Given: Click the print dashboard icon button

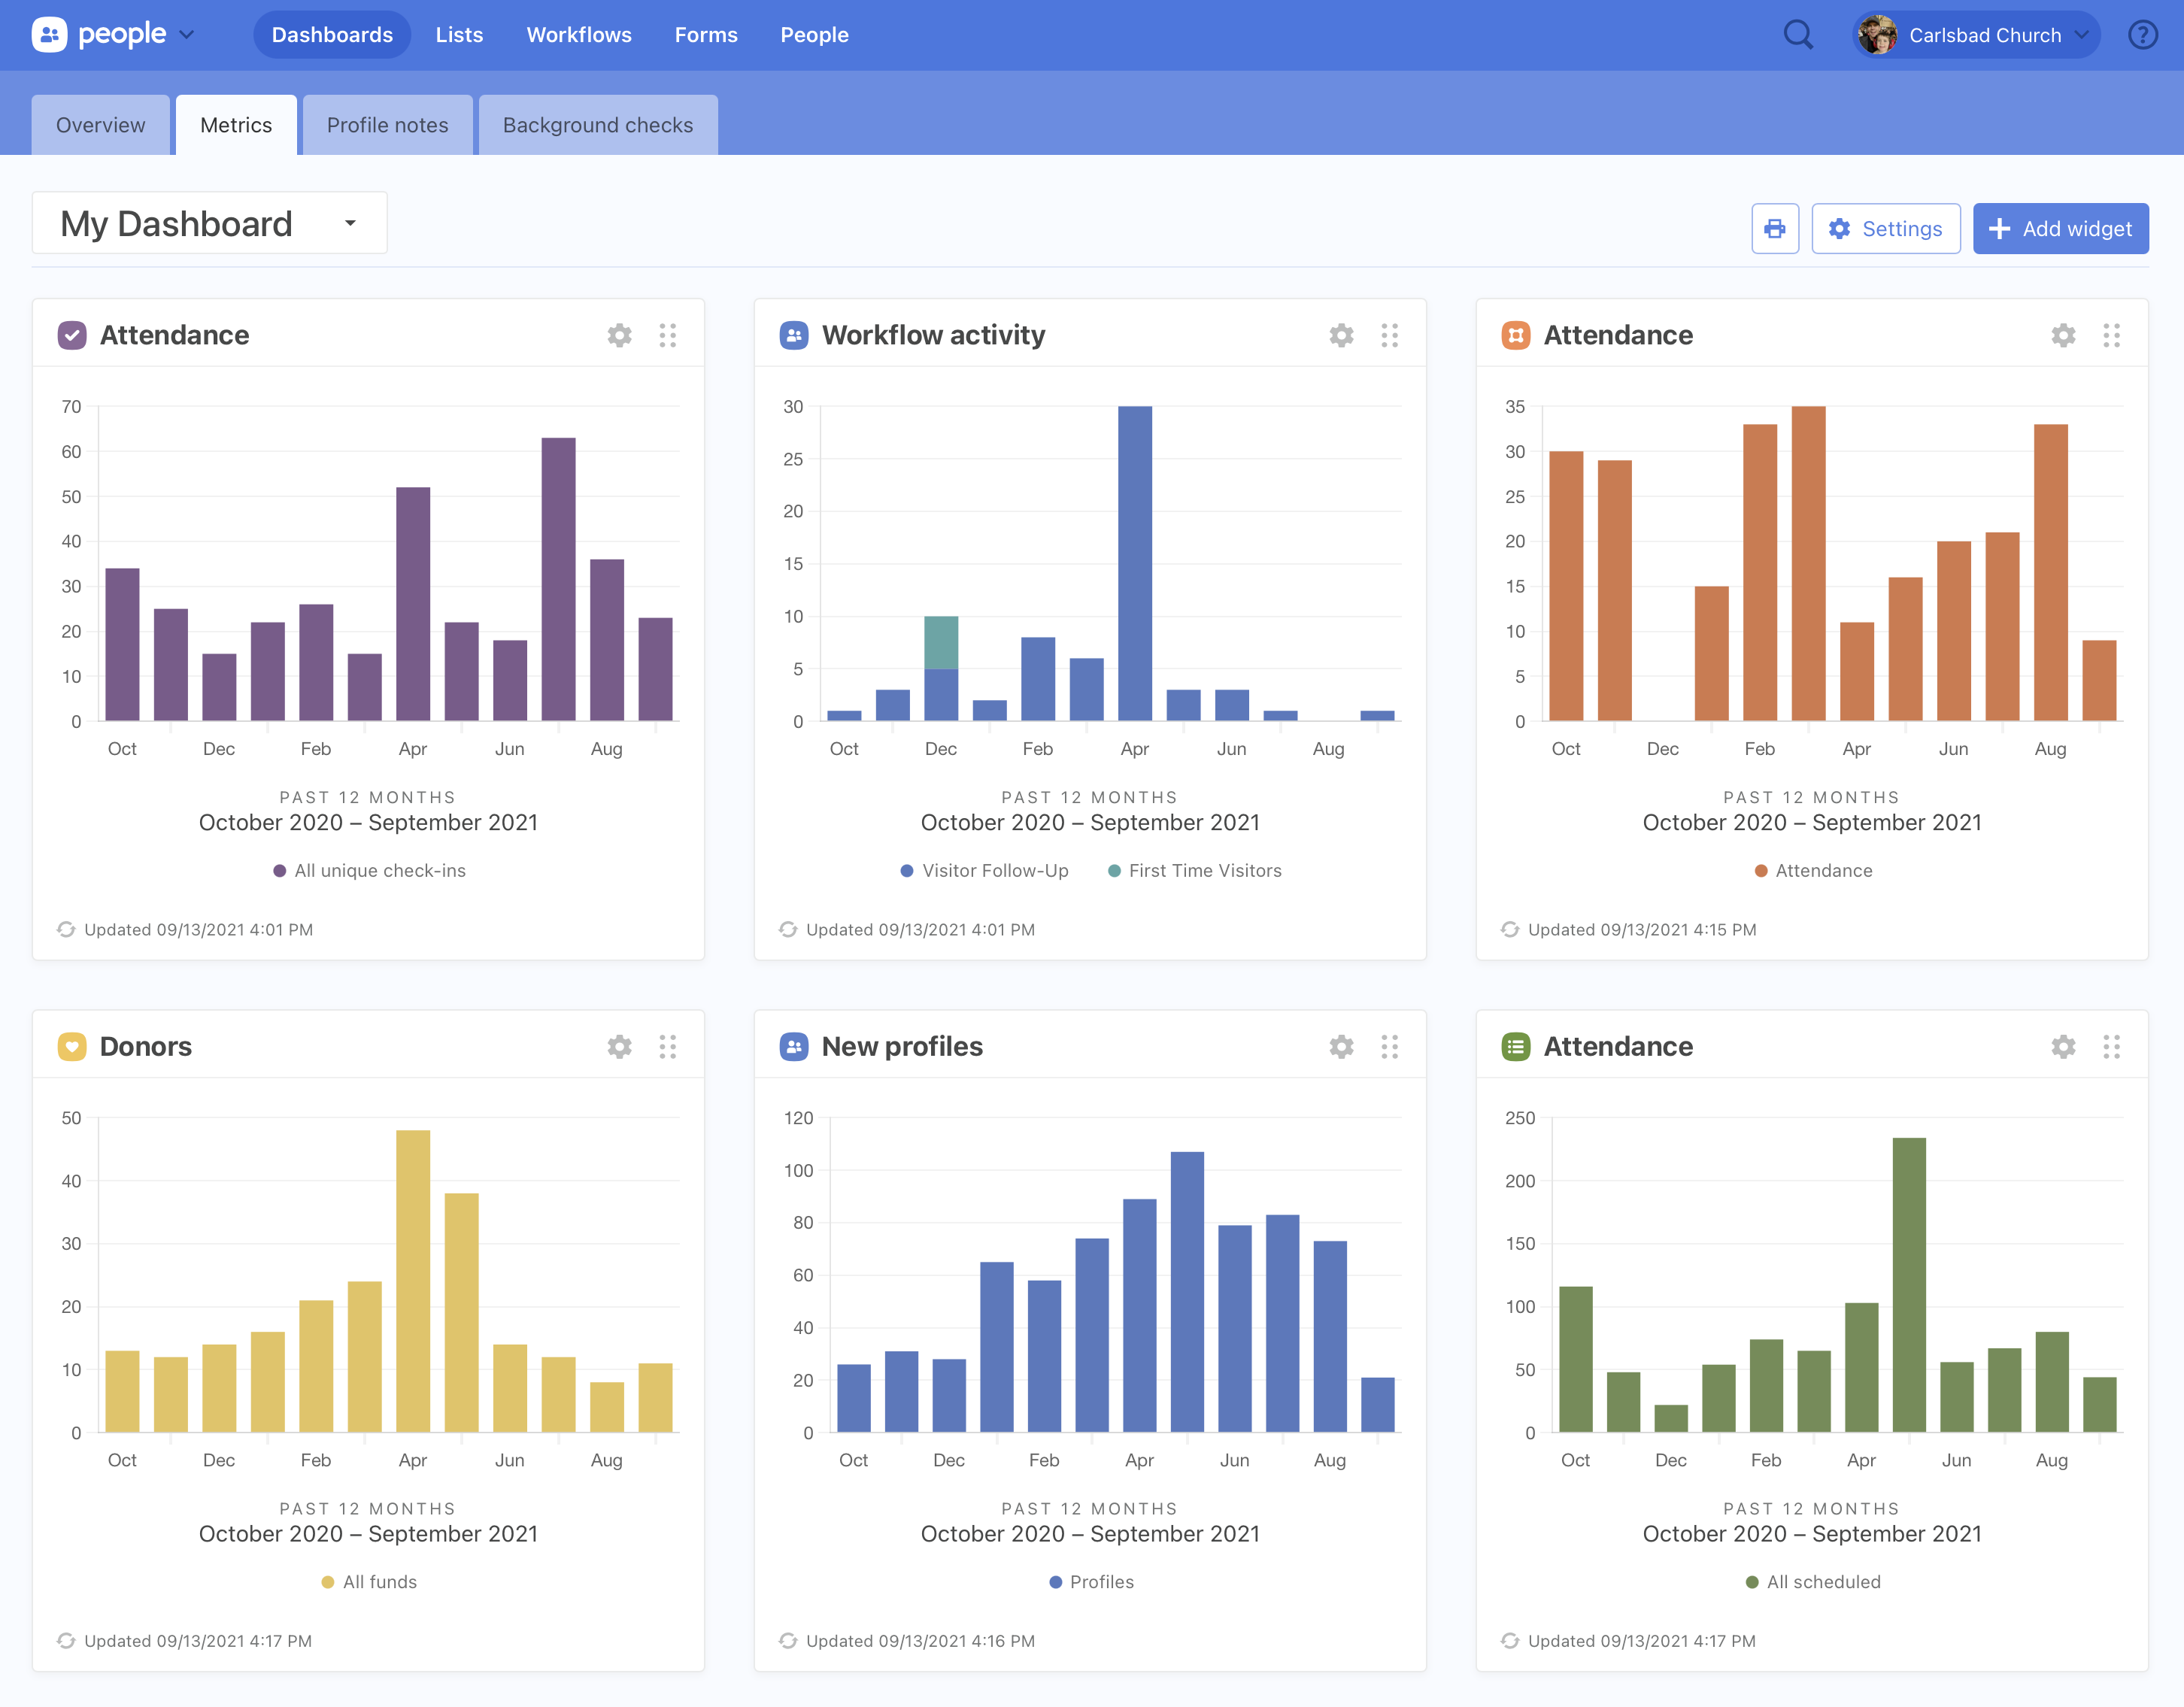Looking at the screenshot, I should tap(1774, 229).
